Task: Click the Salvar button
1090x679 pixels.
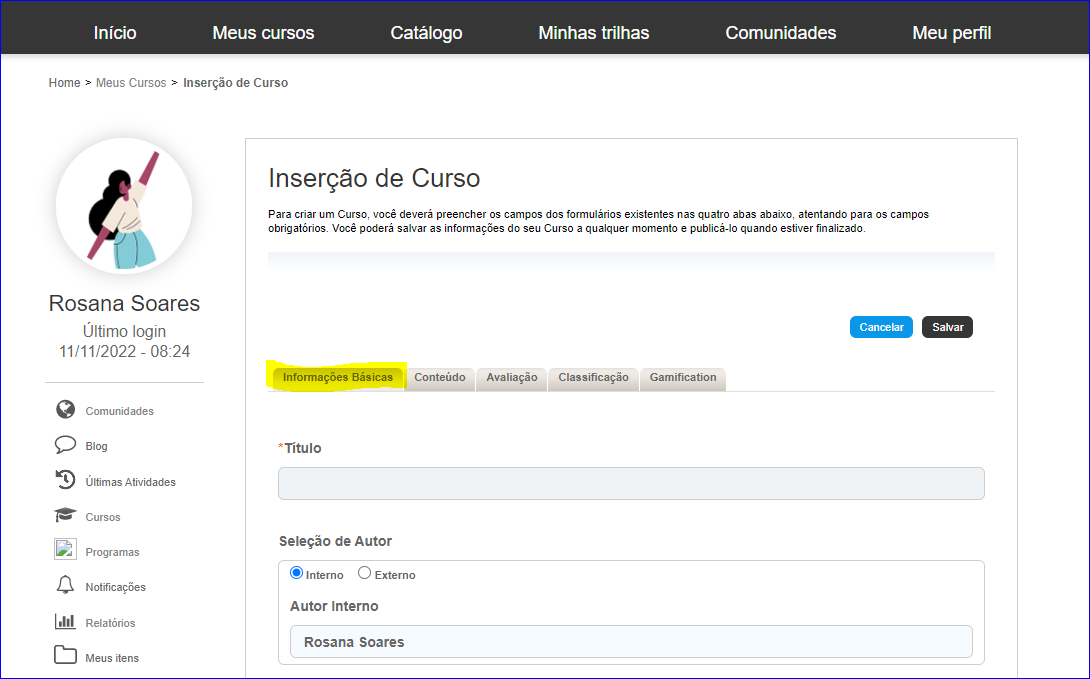Action: [947, 327]
